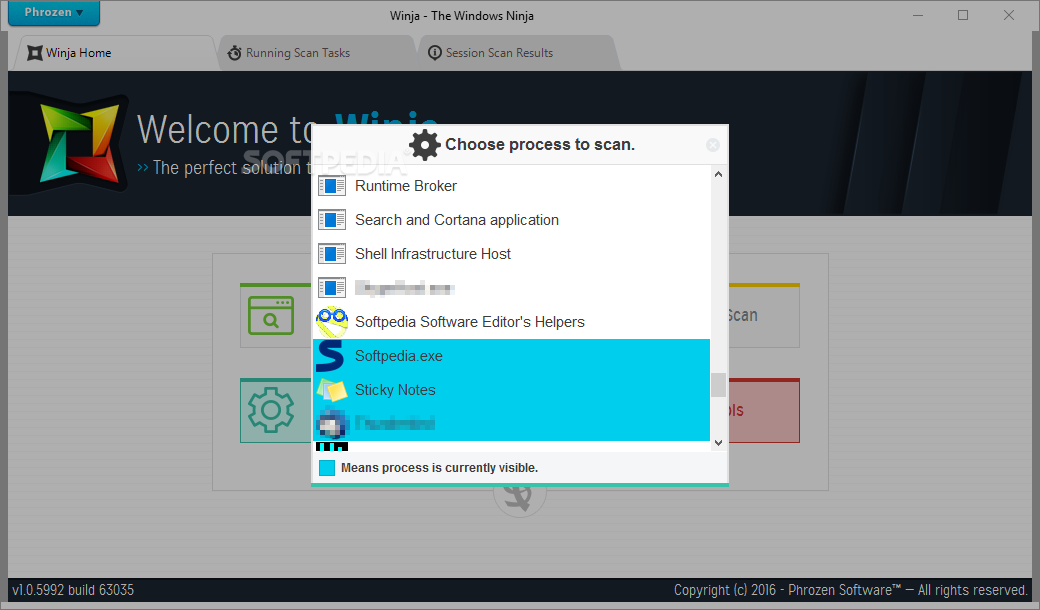Select Softpedia Software Editor's Helpers process
Screen dimensions: 1040x610
tap(511, 322)
